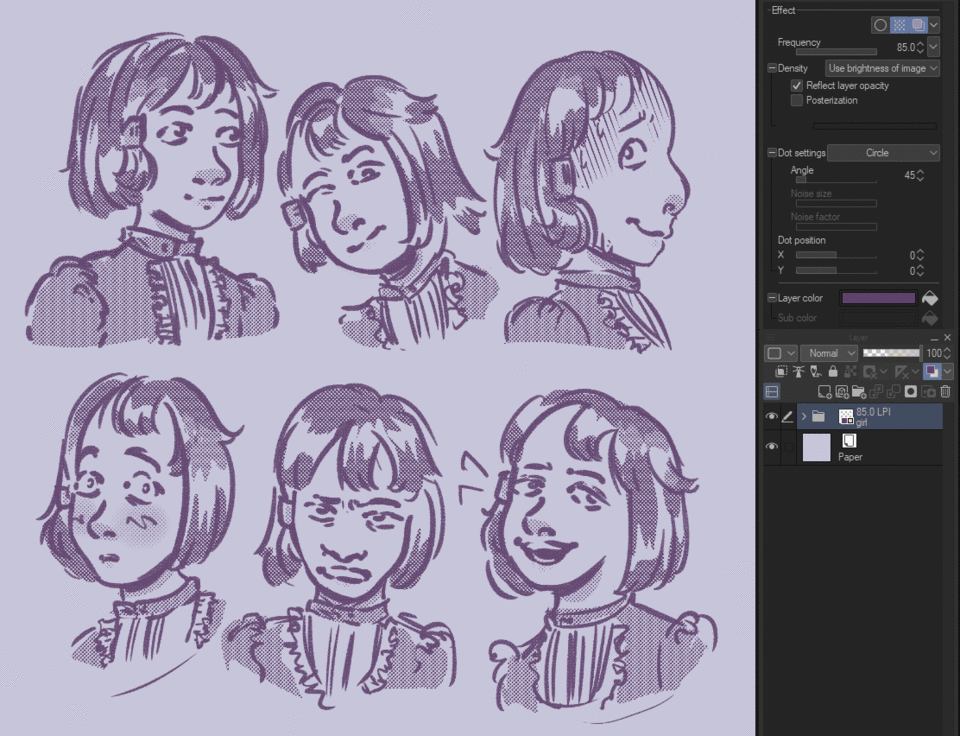The height and width of the screenshot is (736, 960).
Task: Minimize the Layer palette
Action: pyautogui.click(x=934, y=338)
